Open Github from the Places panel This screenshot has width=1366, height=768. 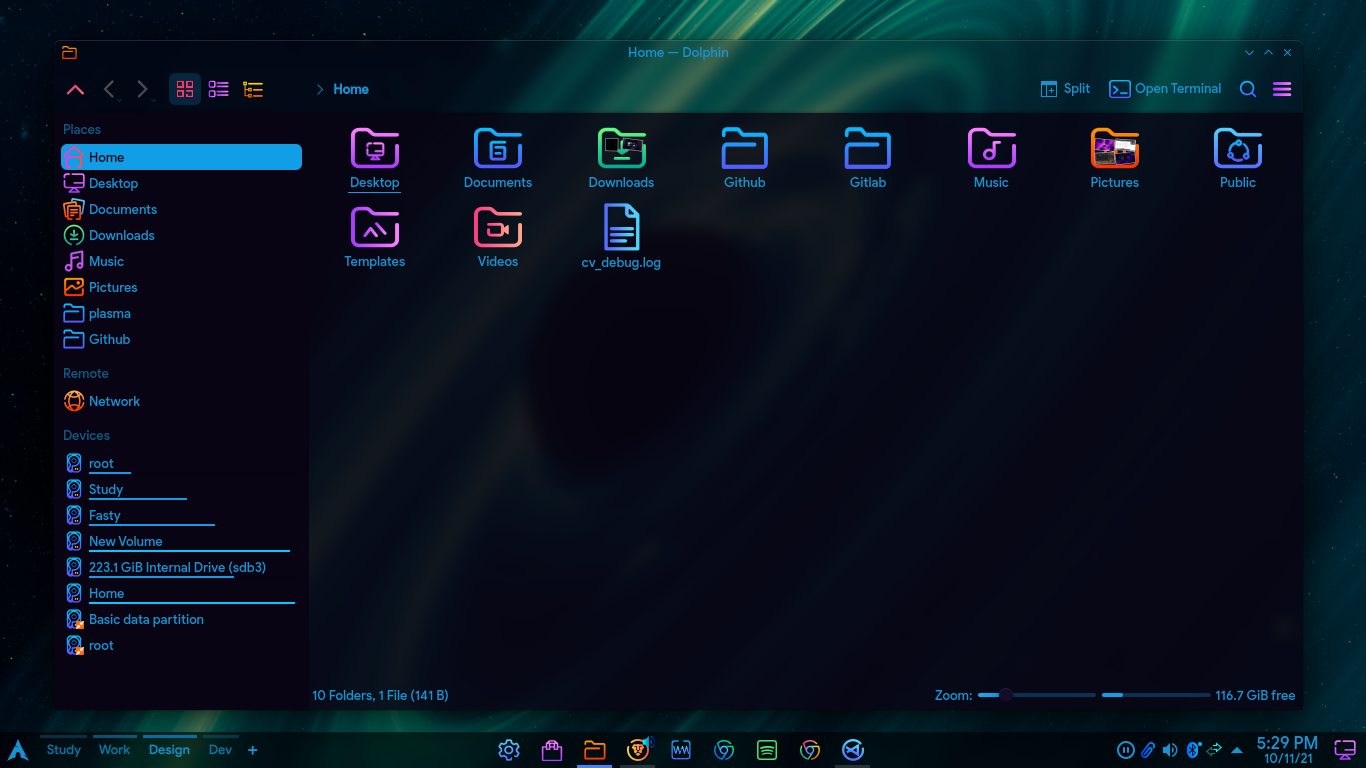[x=181, y=339]
